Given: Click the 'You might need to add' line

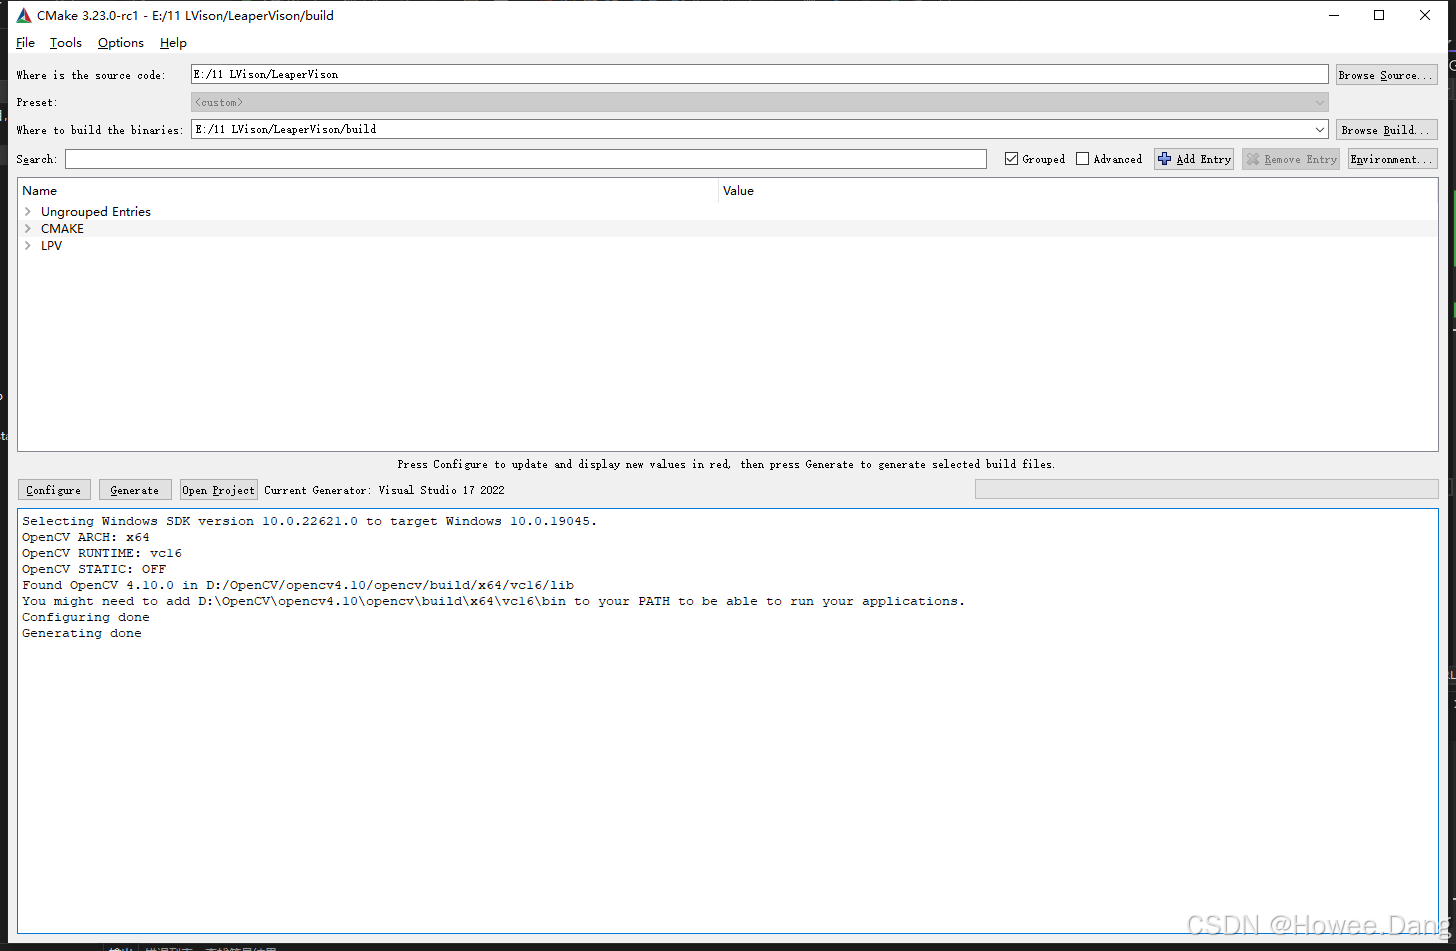Looking at the screenshot, I should 494,601.
